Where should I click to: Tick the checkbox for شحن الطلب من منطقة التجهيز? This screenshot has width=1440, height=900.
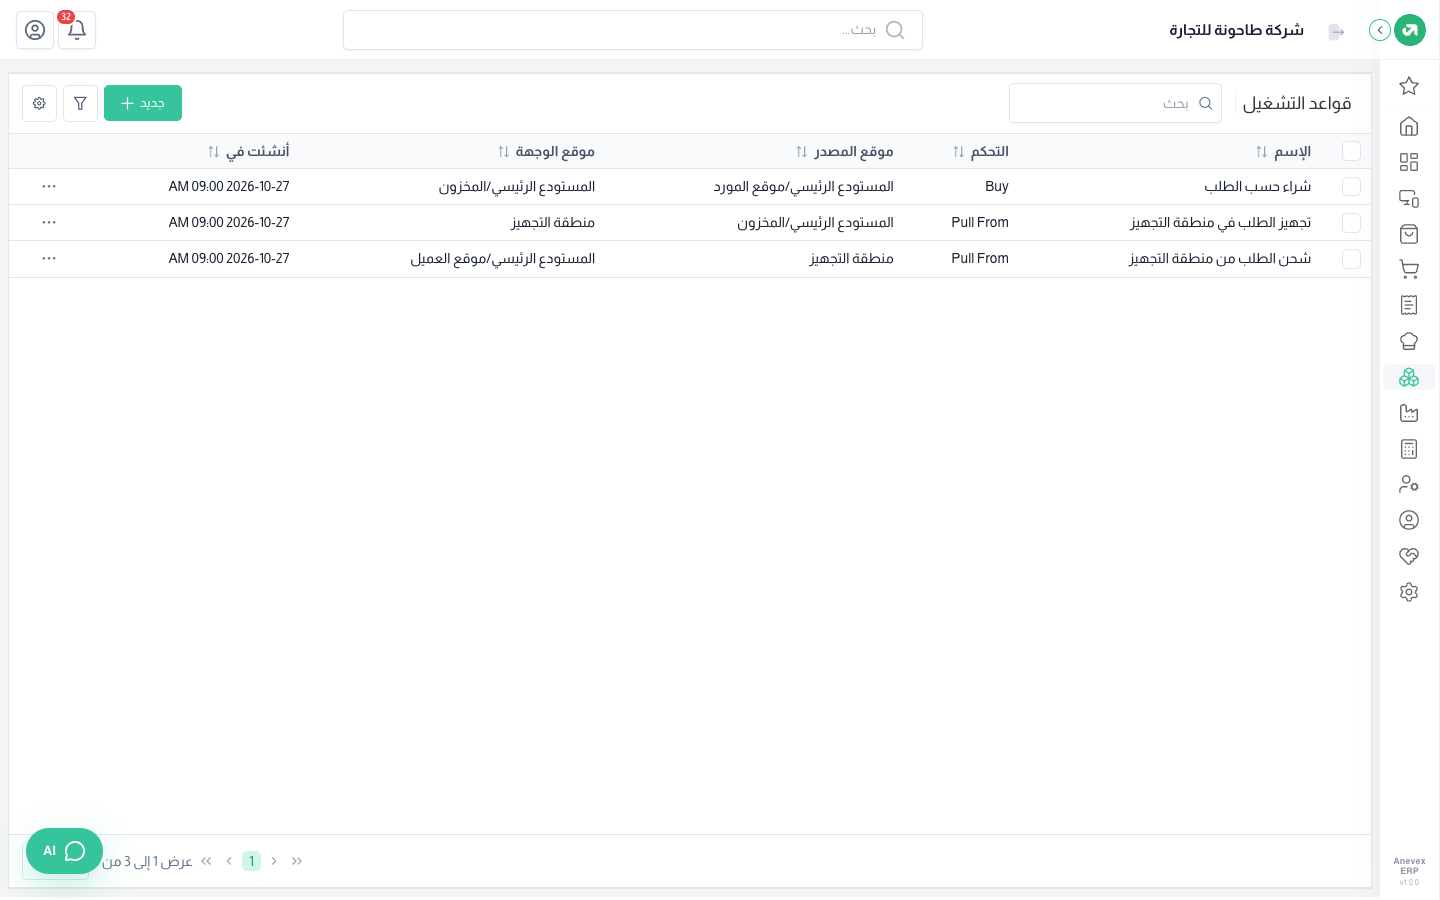(x=1351, y=259)
